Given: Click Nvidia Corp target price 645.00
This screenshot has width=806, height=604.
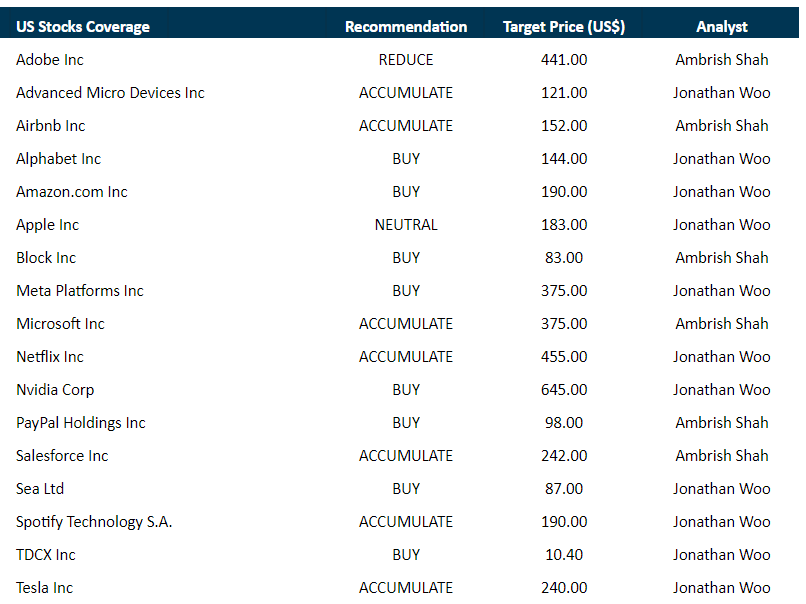Looking at the screenshot, I should (x=564, y=390).
